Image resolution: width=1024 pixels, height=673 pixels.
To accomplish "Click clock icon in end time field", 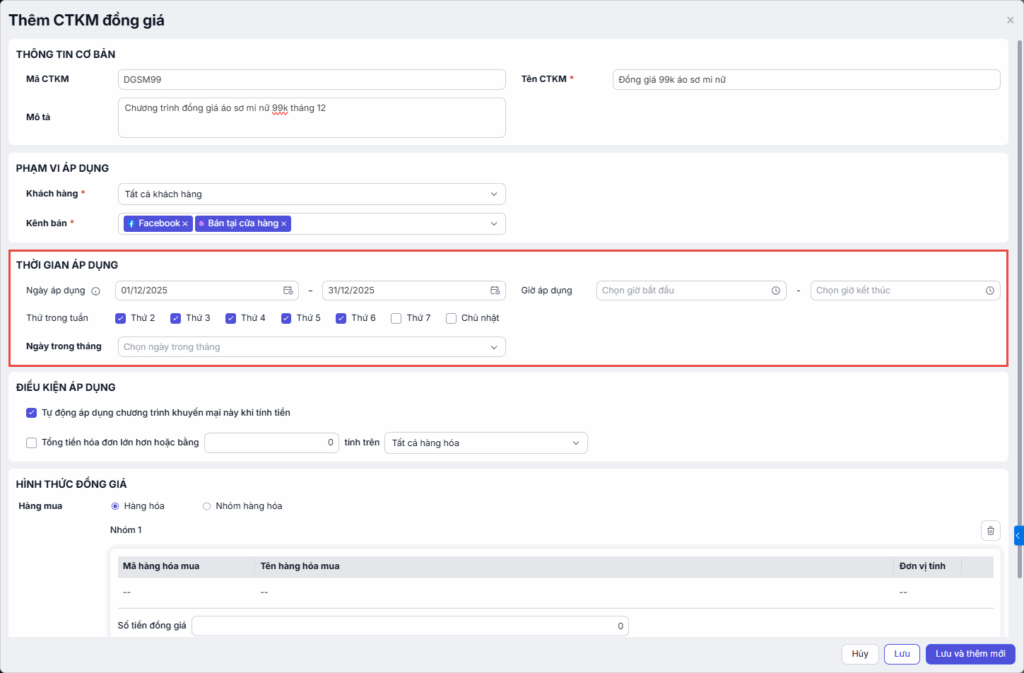I will (x=990, y=291).
